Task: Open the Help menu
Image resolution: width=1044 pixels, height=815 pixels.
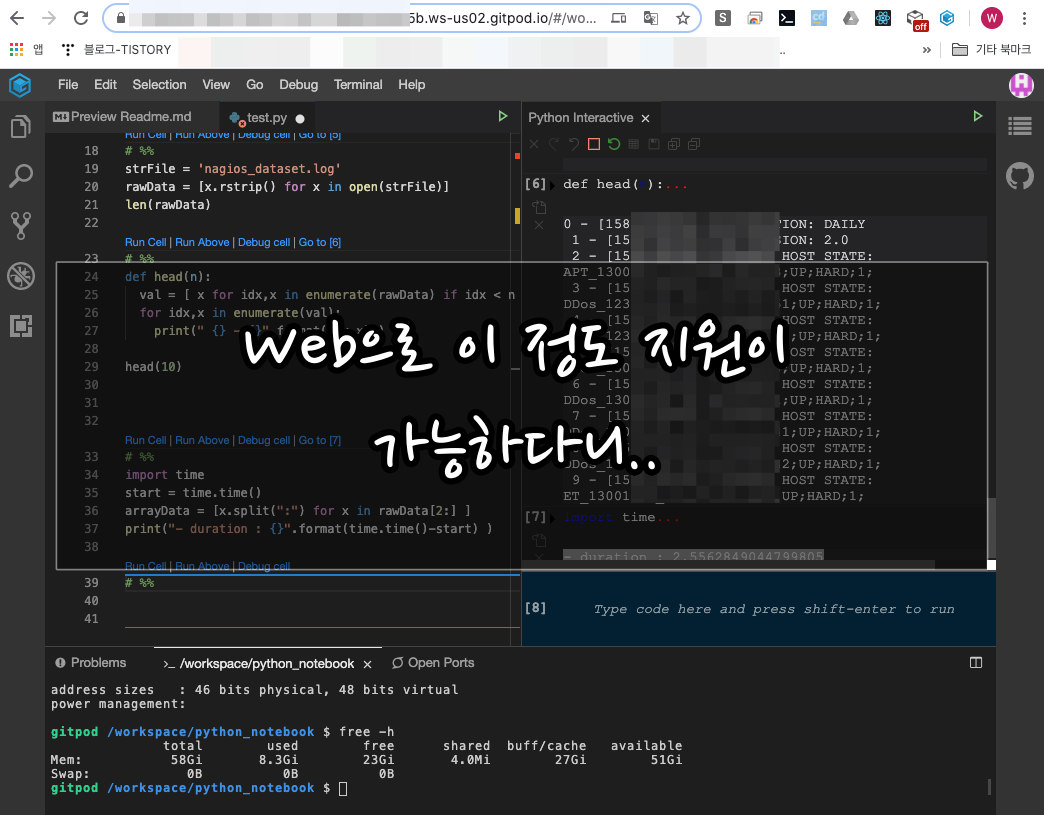Action: click(x=411, y=85)
